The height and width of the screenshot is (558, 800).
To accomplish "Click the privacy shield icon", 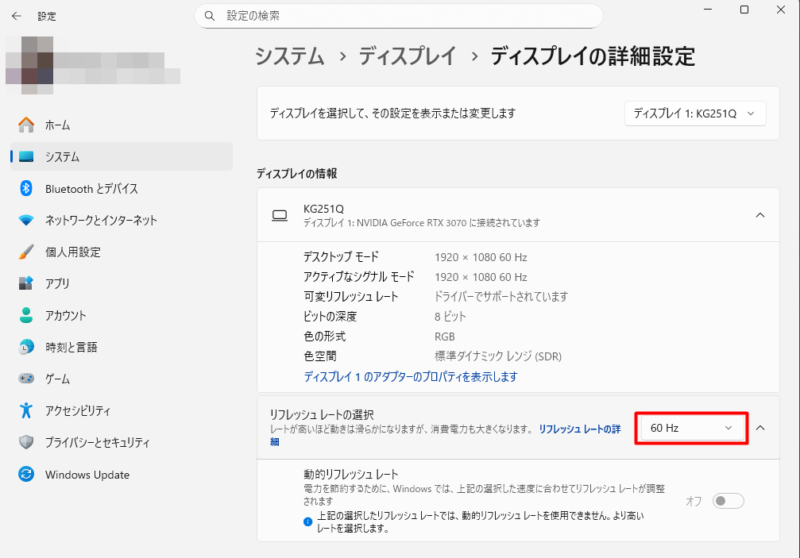I will tap(26, 442).
